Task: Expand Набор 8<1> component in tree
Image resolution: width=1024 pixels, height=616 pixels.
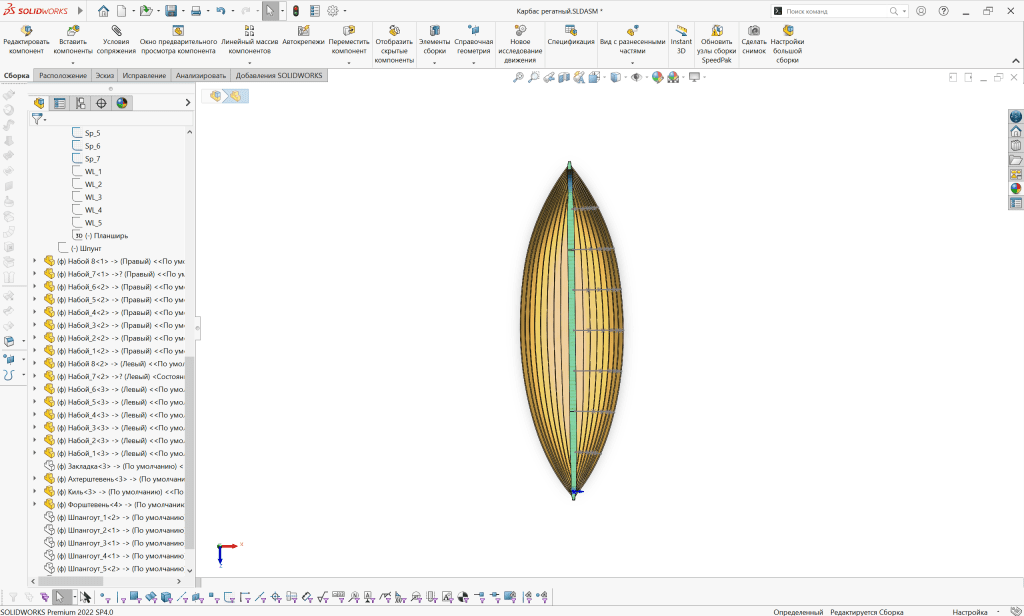Action: 35,261
